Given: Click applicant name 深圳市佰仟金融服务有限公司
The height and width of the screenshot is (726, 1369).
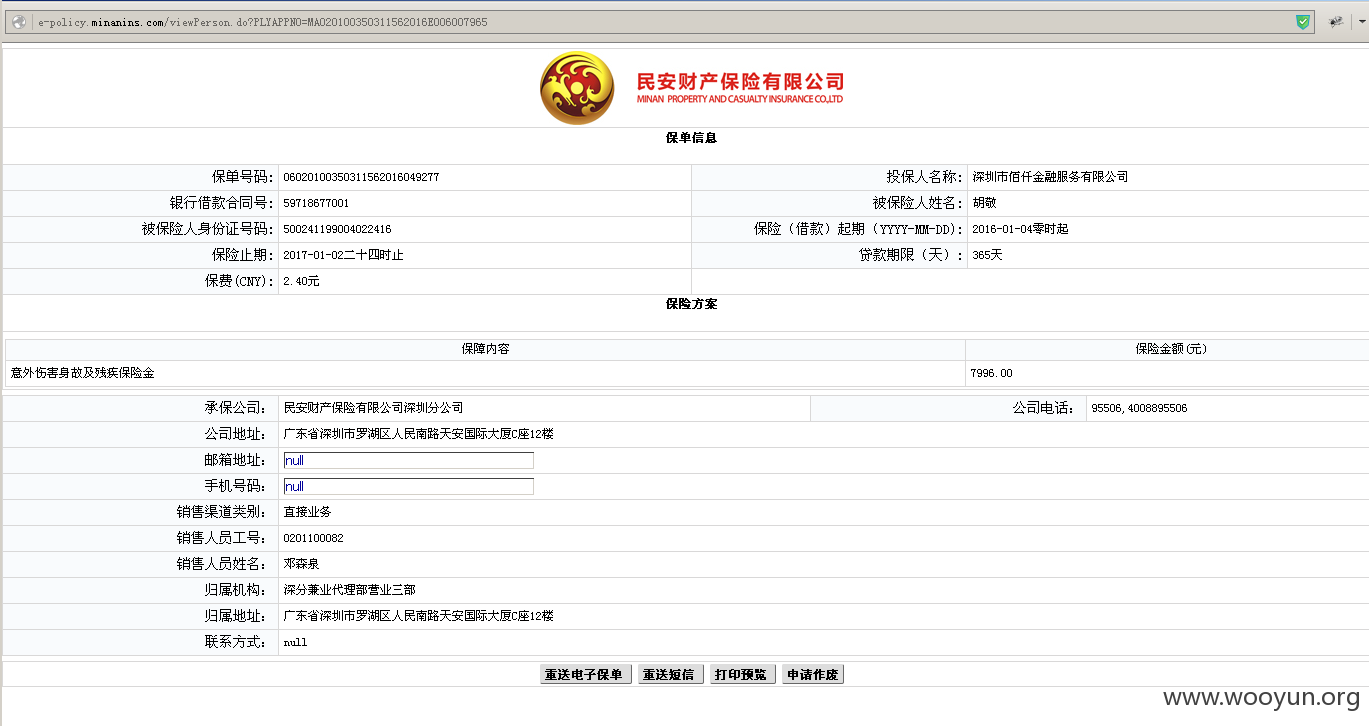Looking at the screenshot, I should click(1050, 177).
